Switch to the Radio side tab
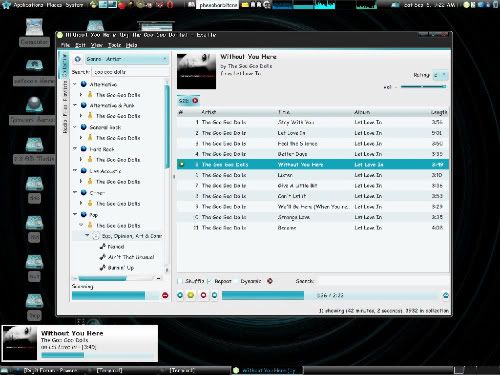500x375 pixels. point(65,126)
